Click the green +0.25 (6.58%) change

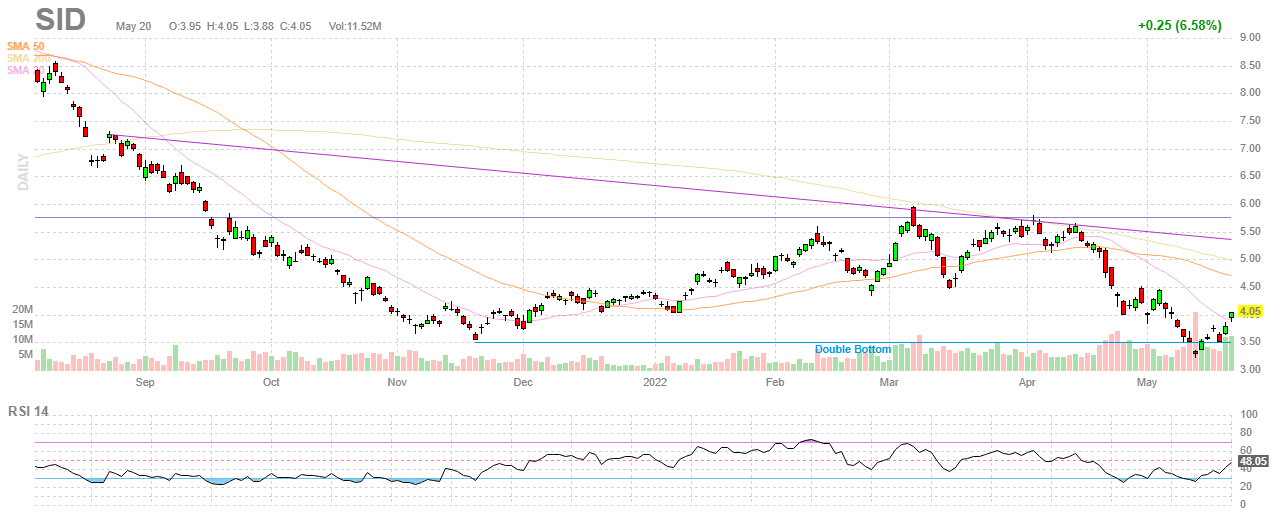pos(1179,25)
